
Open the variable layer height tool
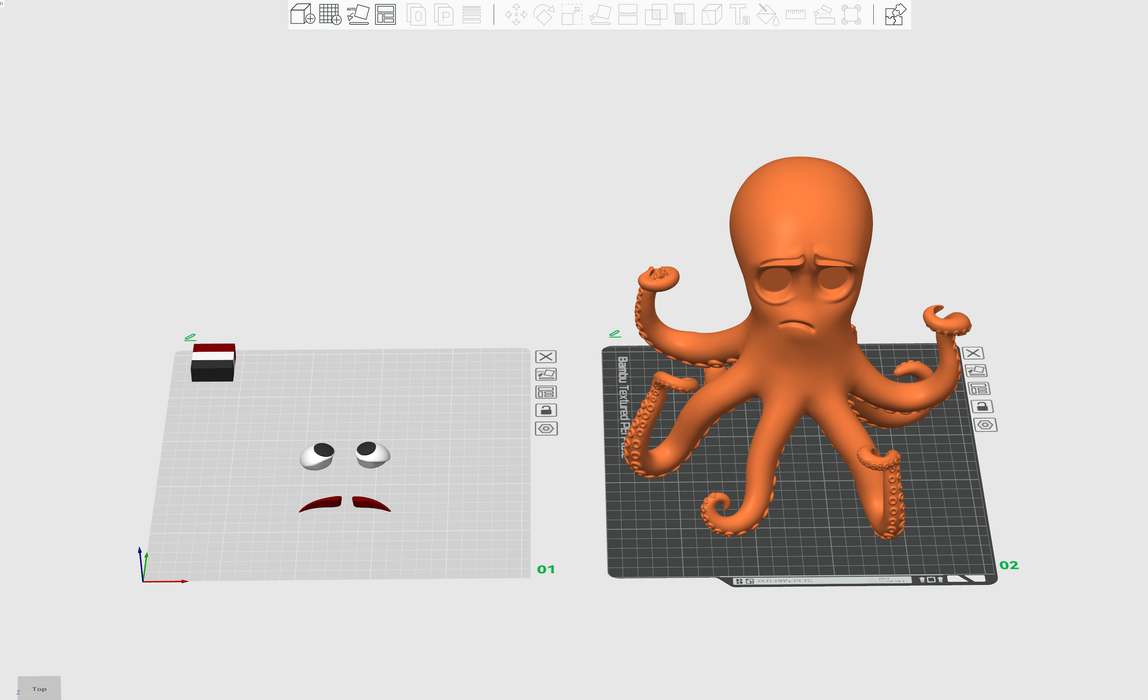coord(470,14)
